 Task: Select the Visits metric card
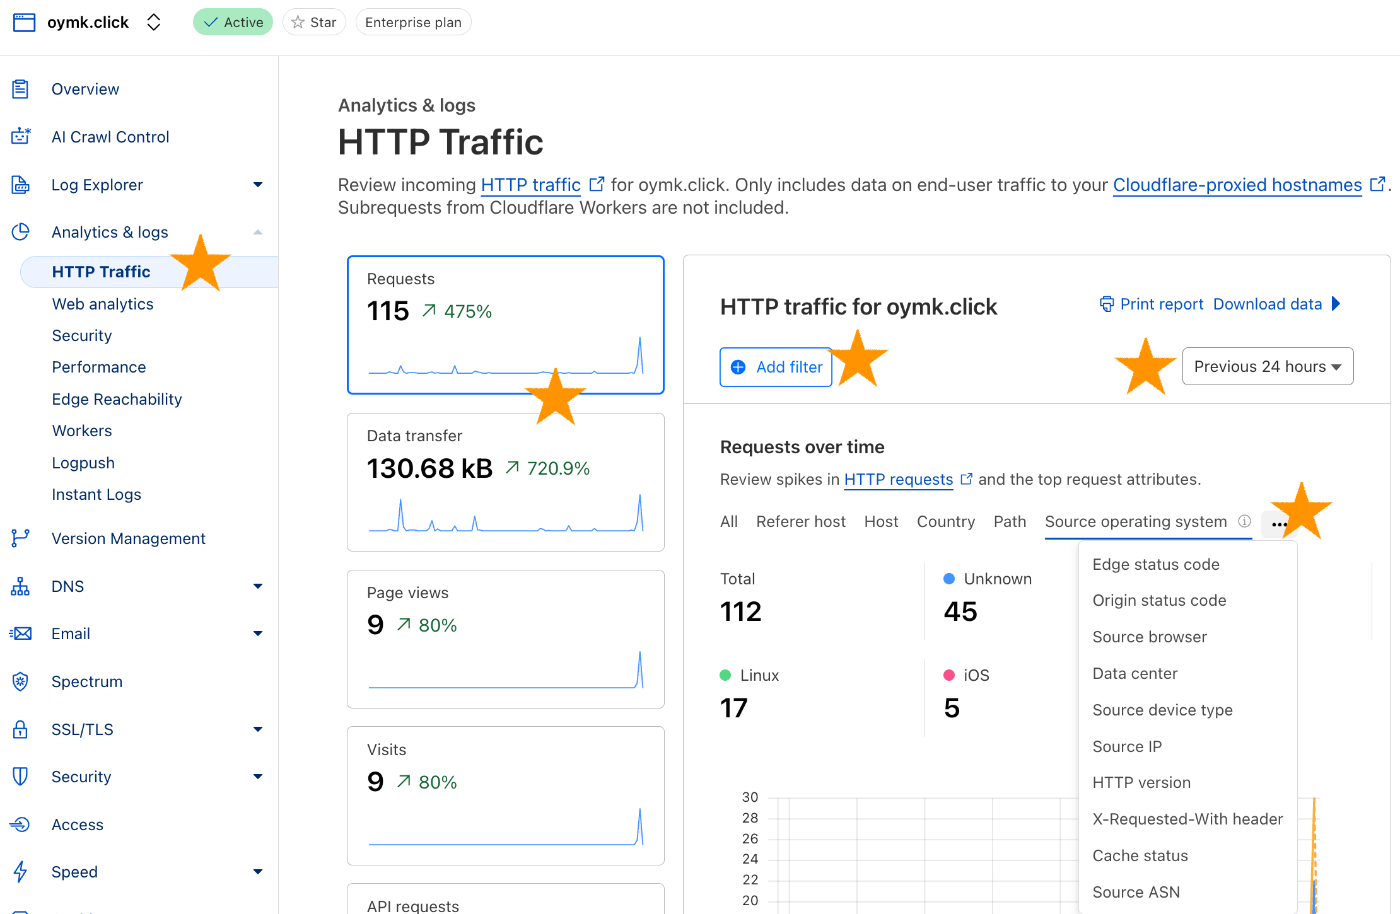coord(506,796)
